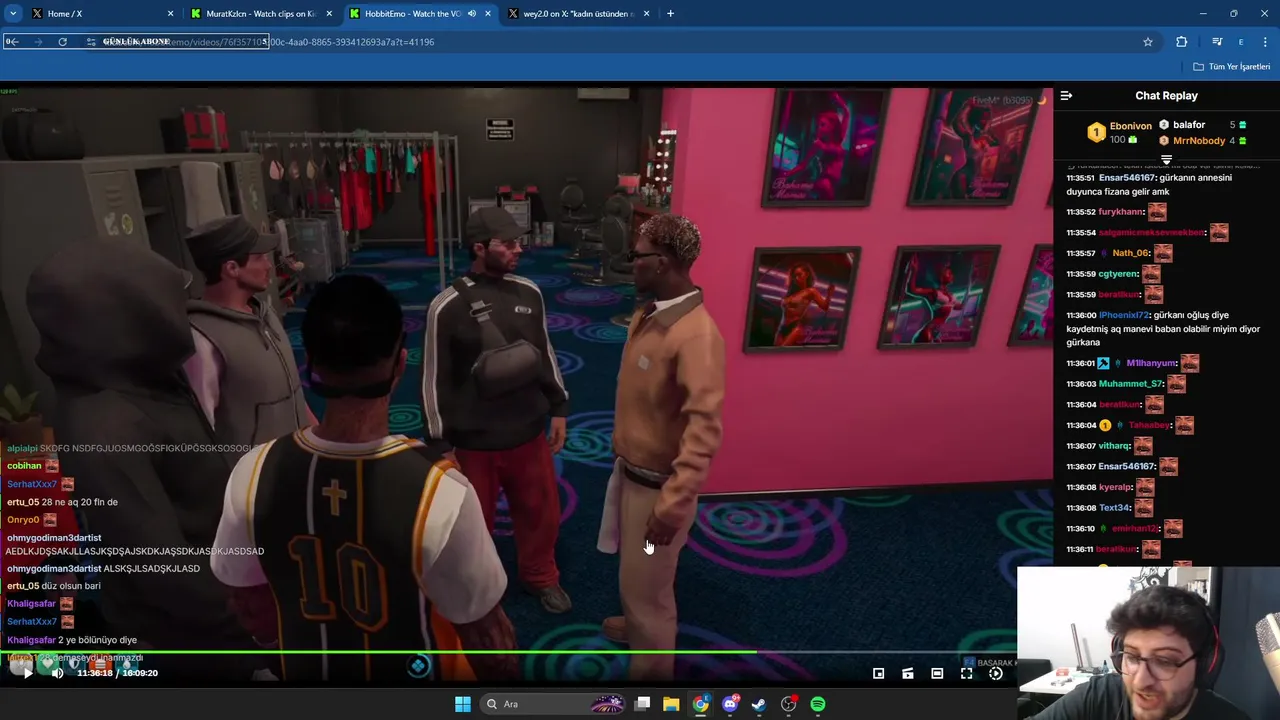This screenshot has width=1280, height=720.
Task: Click the video timestamp 11:36:18
Action: click(95, 673)
